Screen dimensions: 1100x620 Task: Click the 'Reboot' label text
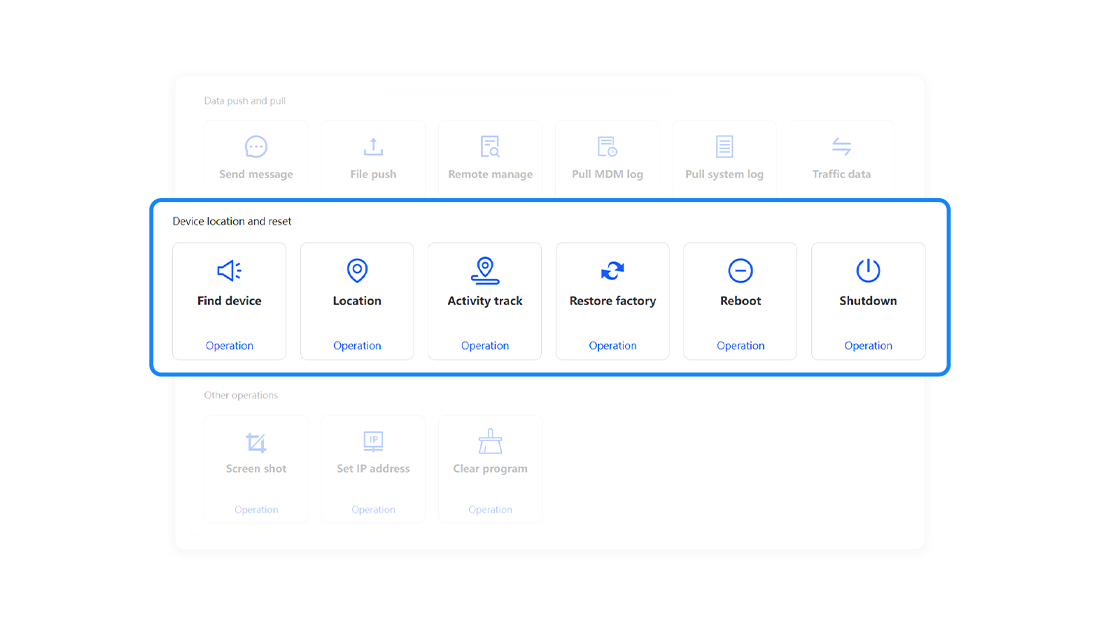click(740, 301)
